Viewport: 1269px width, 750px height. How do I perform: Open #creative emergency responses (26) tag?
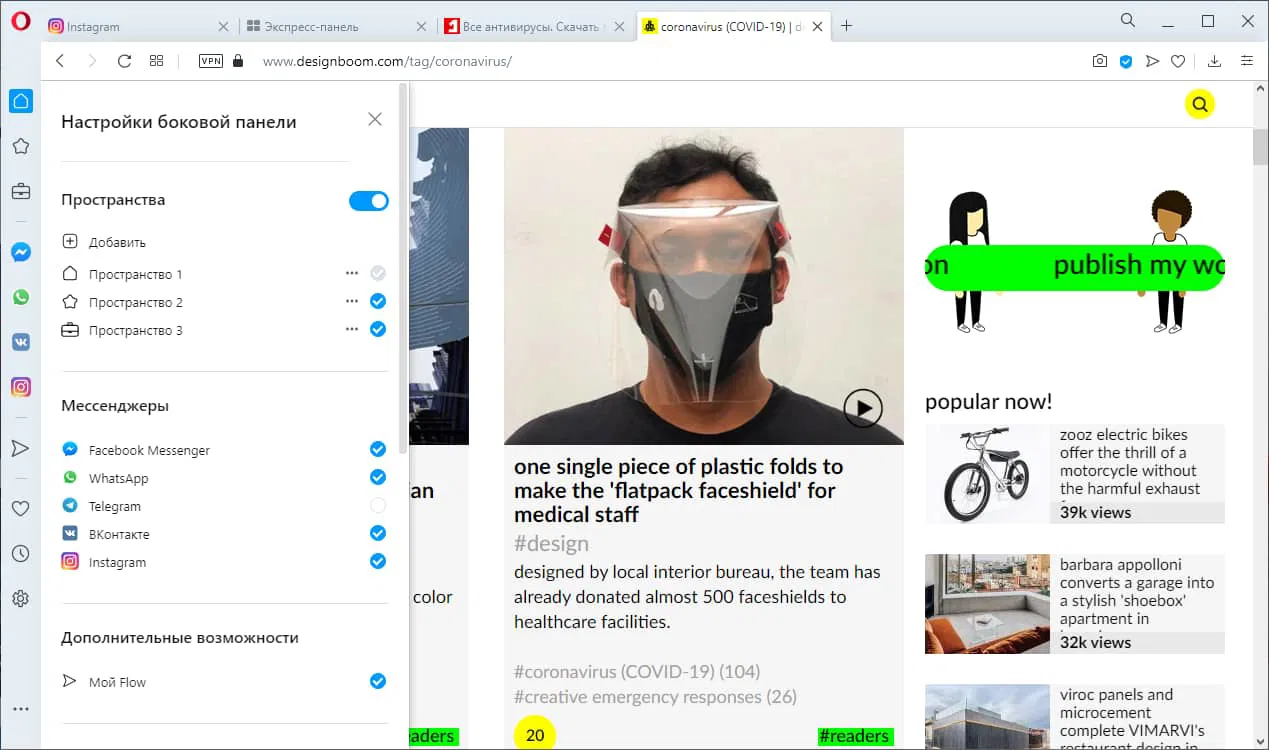click(655, 697)
